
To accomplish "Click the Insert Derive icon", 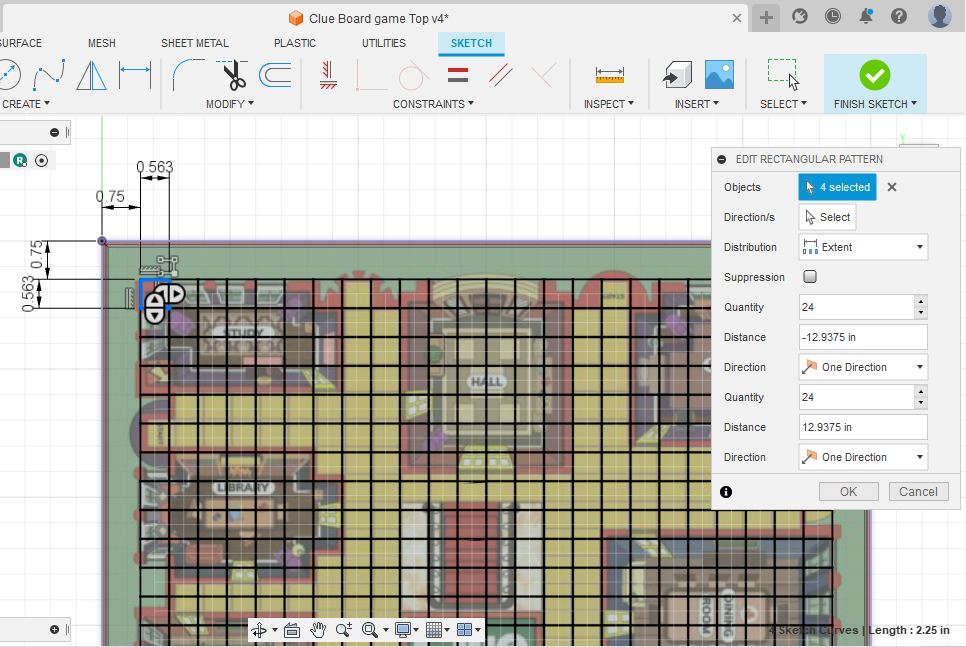I will click(x=677, y=75).
